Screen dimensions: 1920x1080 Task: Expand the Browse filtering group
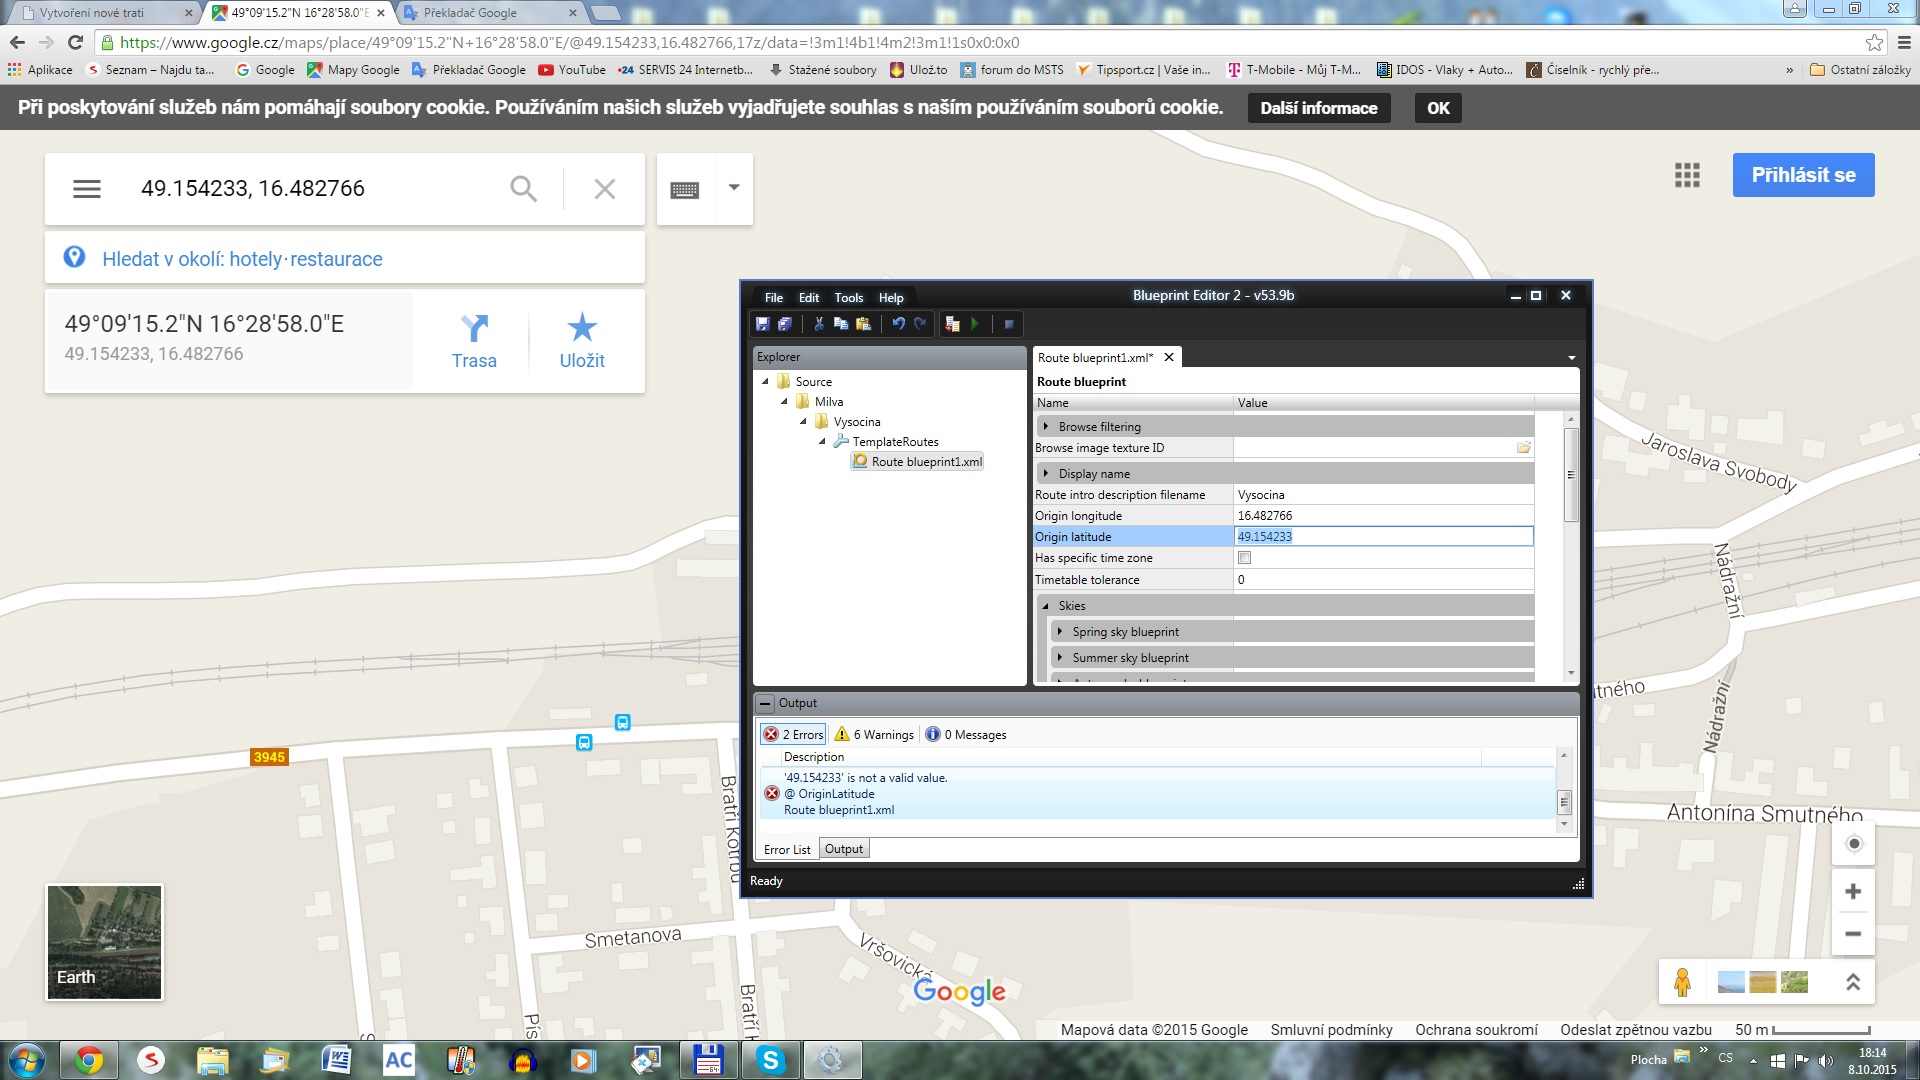tap(1046, 426)
